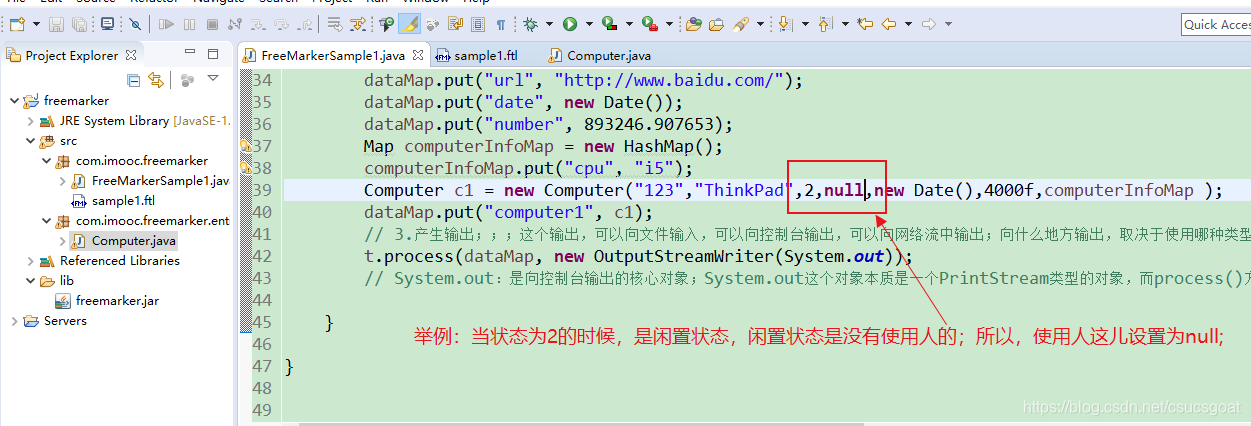Image resolution: width=1251 pixels, height=426 pixels.
Task: Close the Project Explorer view
Action: (132, 55)
